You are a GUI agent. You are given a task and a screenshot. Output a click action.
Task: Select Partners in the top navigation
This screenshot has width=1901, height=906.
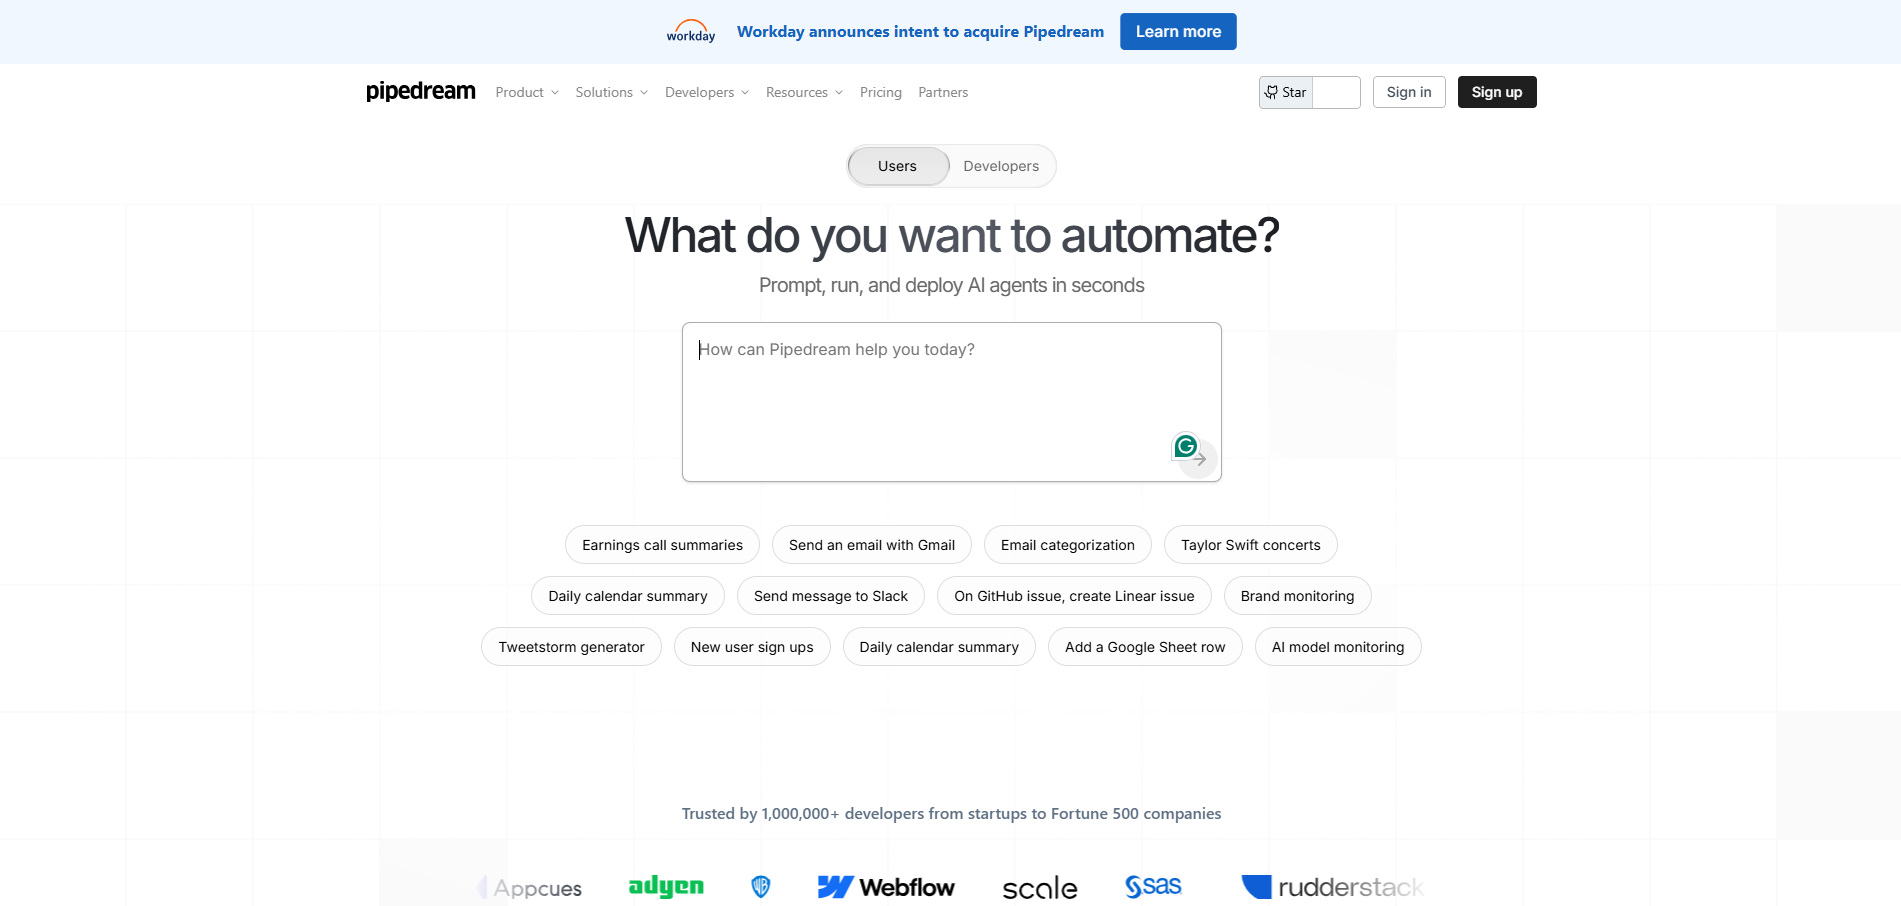coord(942,92)
